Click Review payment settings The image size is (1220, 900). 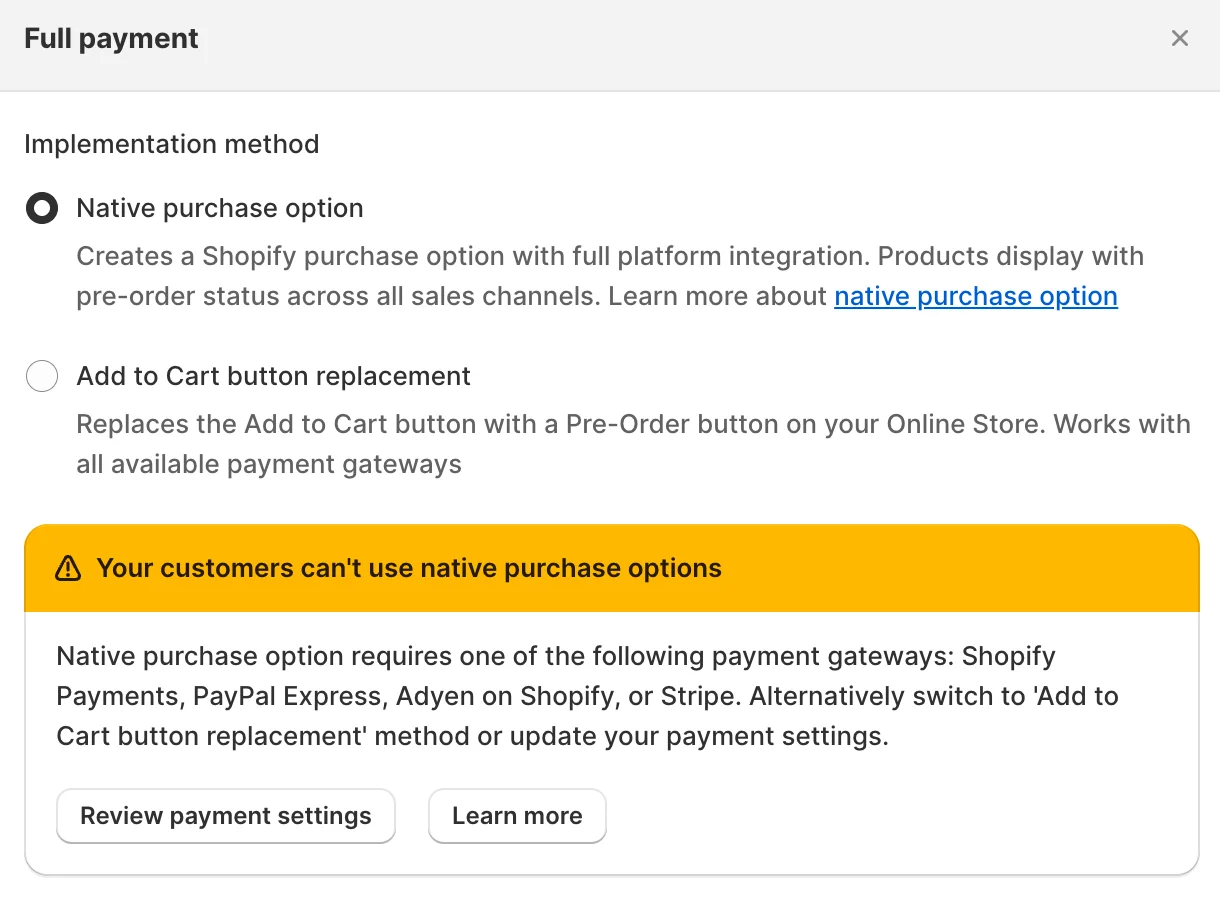225,816
